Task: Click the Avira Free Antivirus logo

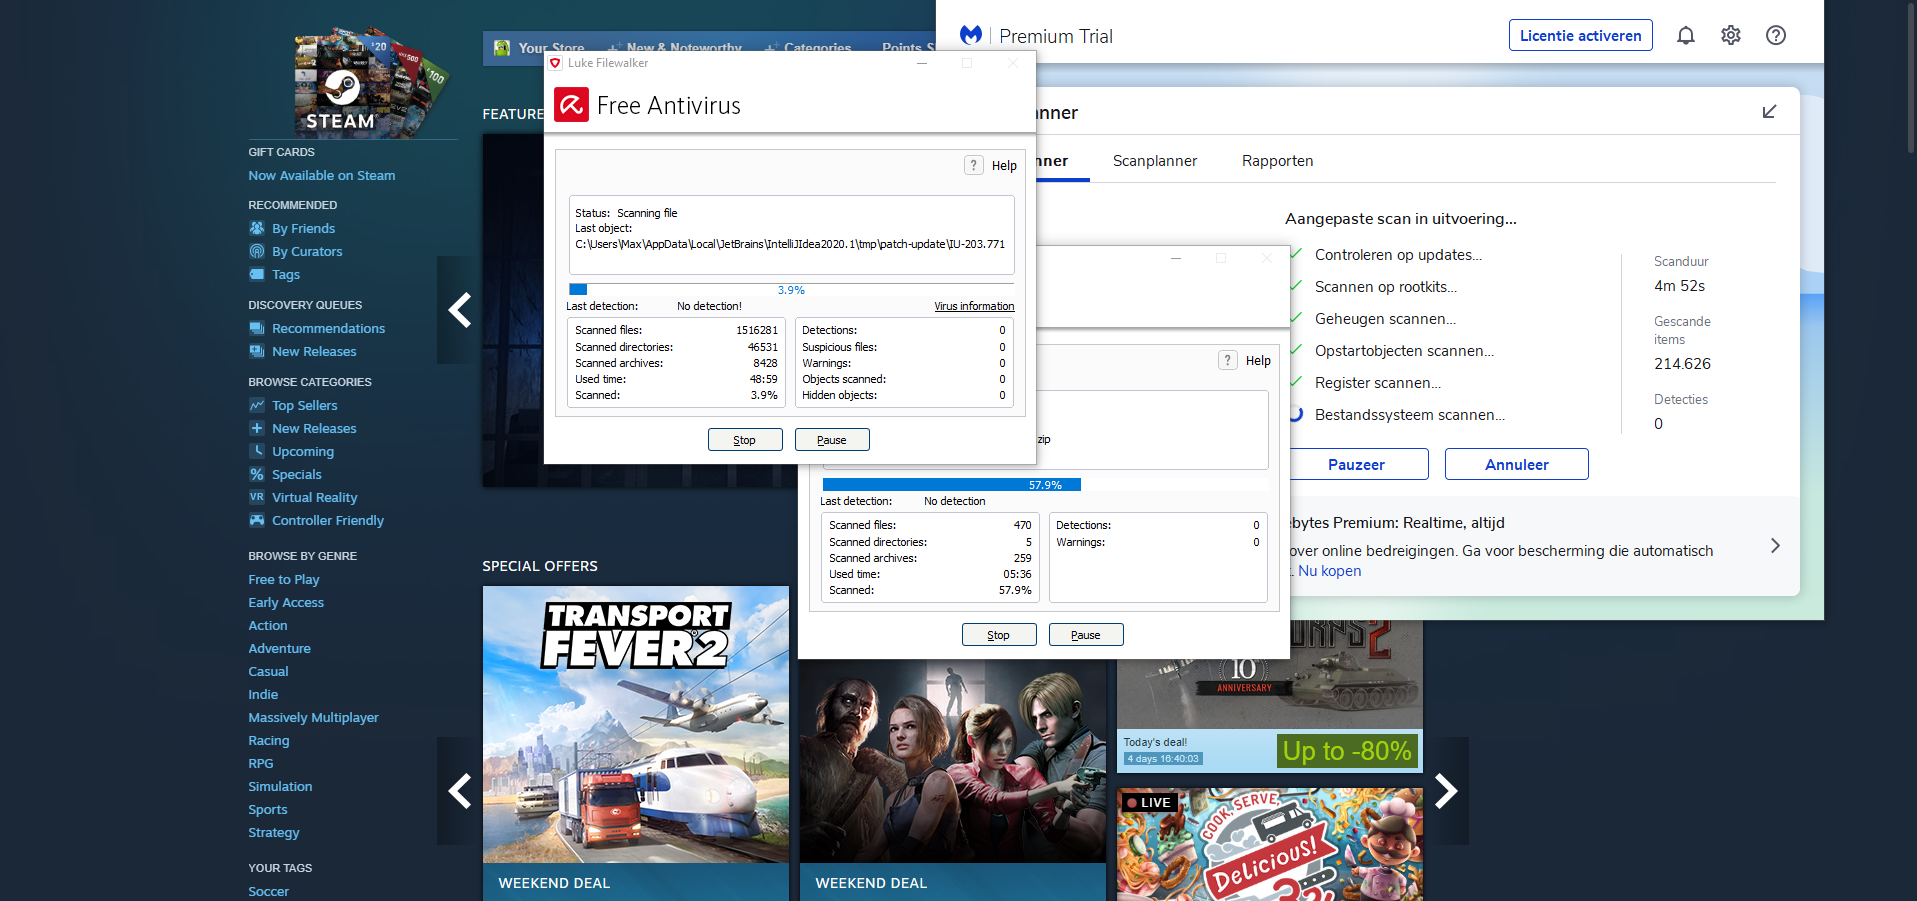Action: coord(572,105)
